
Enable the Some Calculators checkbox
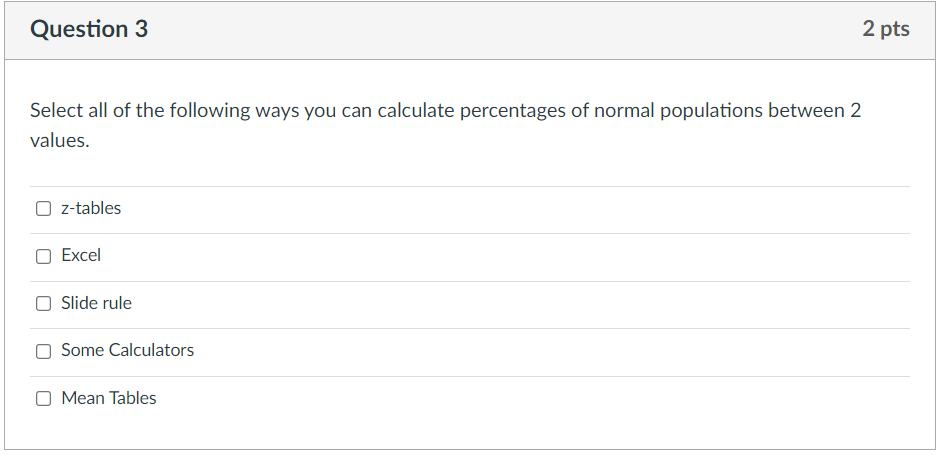(43, 351)
